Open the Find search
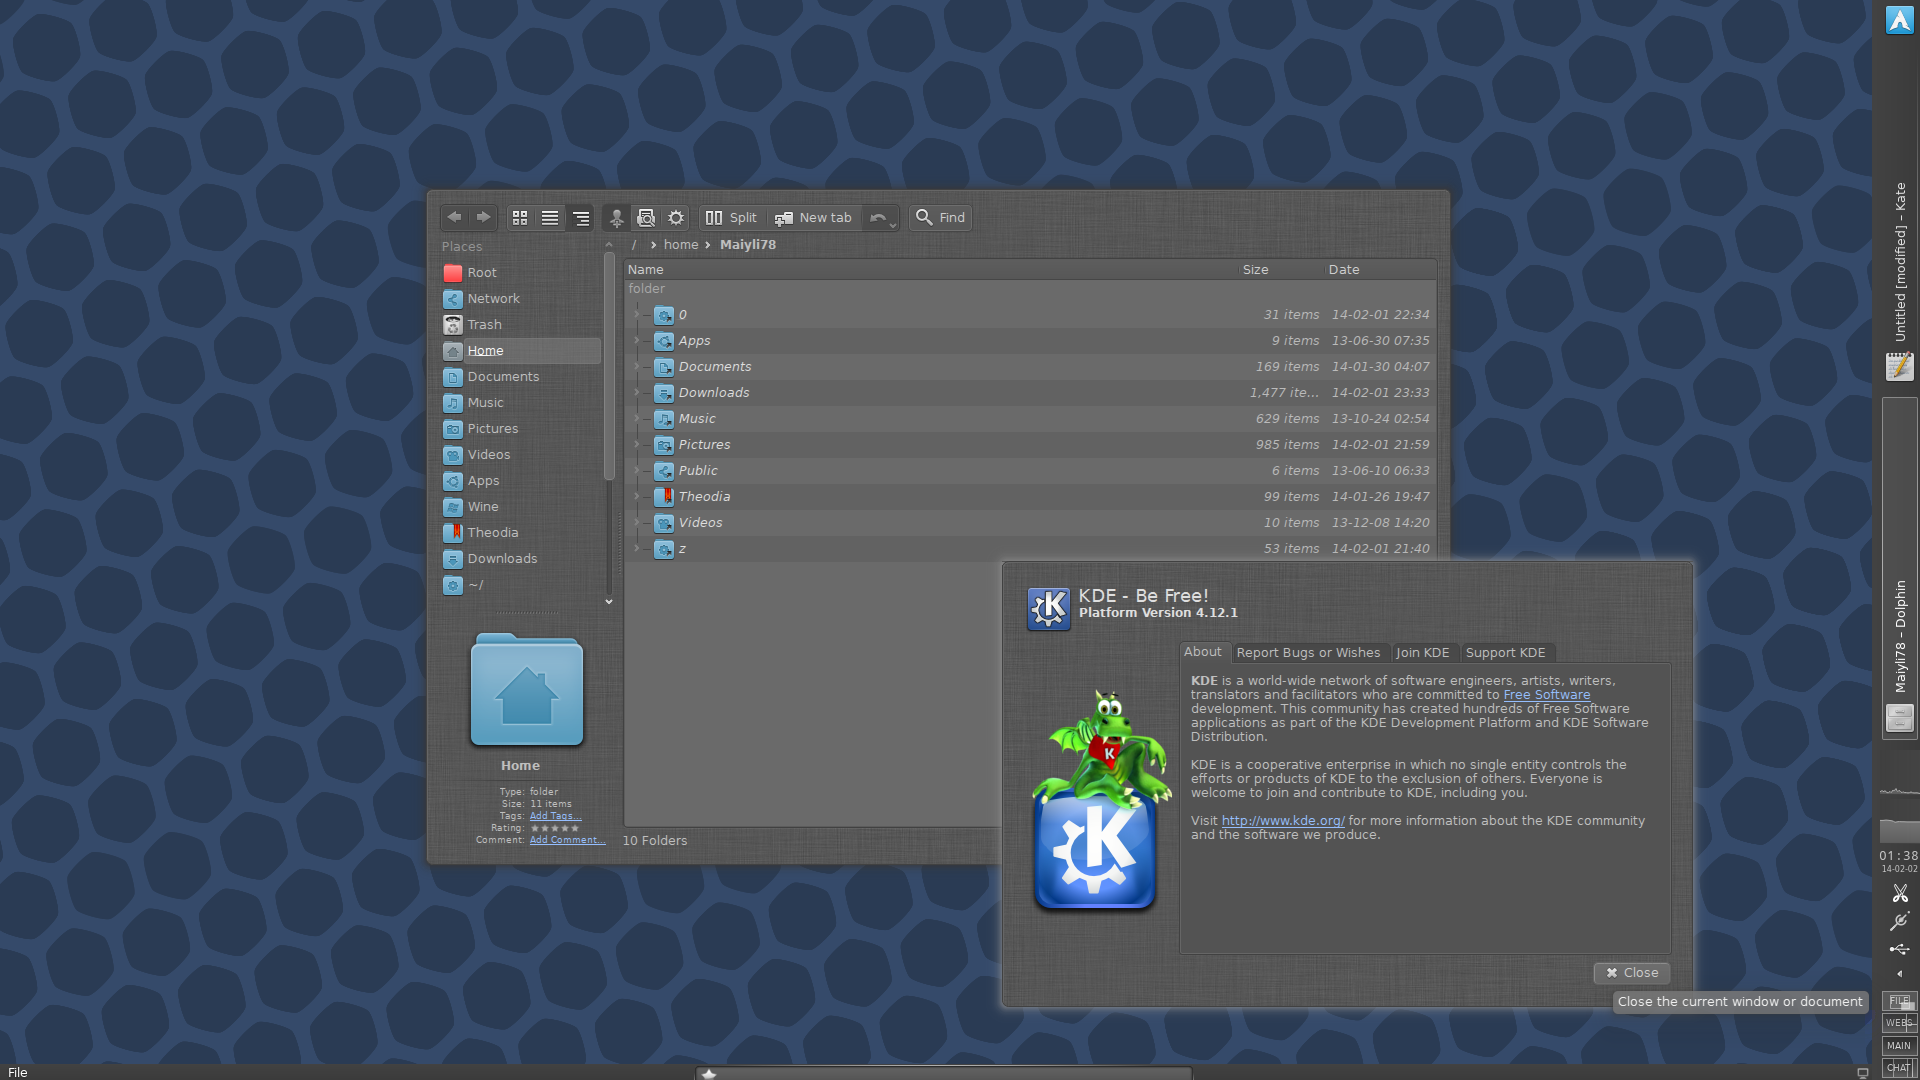This screenshot has width=1920, height=1080. 941,217
